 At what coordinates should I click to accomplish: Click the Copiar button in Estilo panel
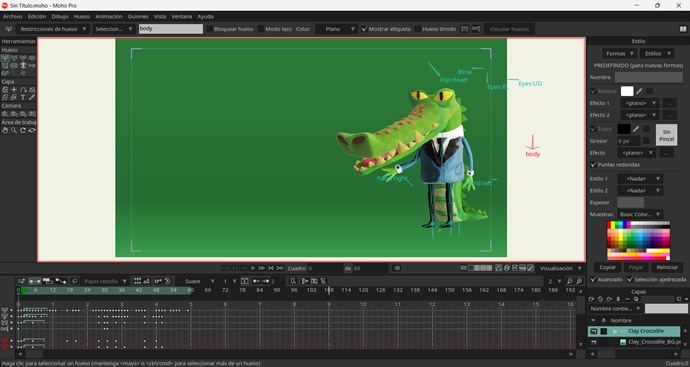(608, 267)
